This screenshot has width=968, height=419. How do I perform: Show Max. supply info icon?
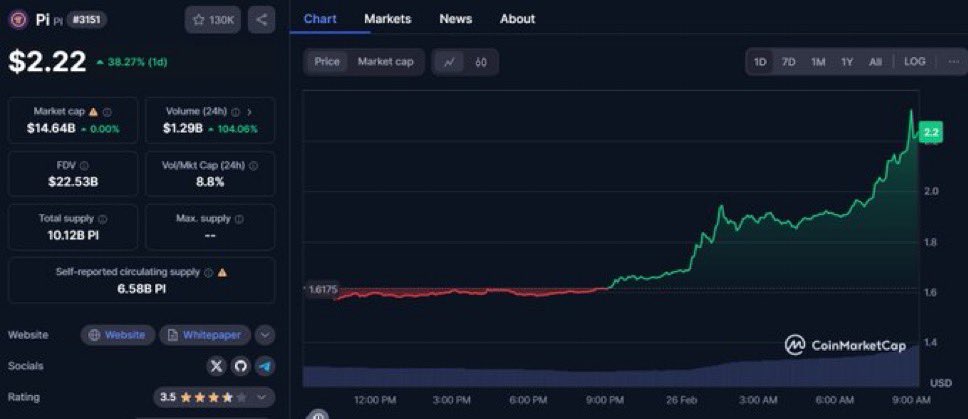(239, 218)
